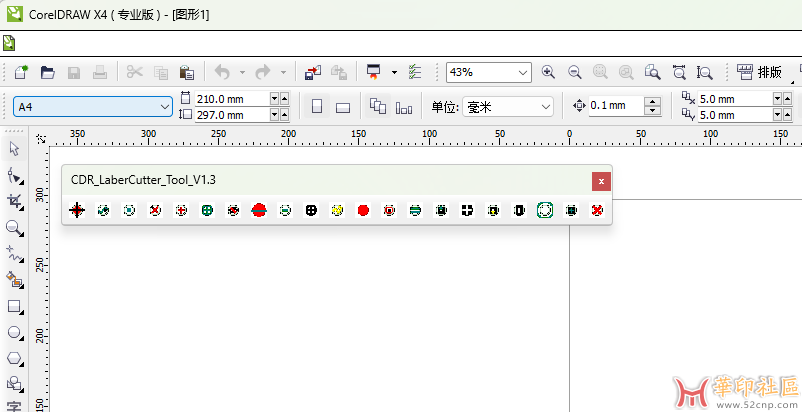Click the Save icon
Screen dimensions: 802x412
pyautogui.click(x=74, y=73)
